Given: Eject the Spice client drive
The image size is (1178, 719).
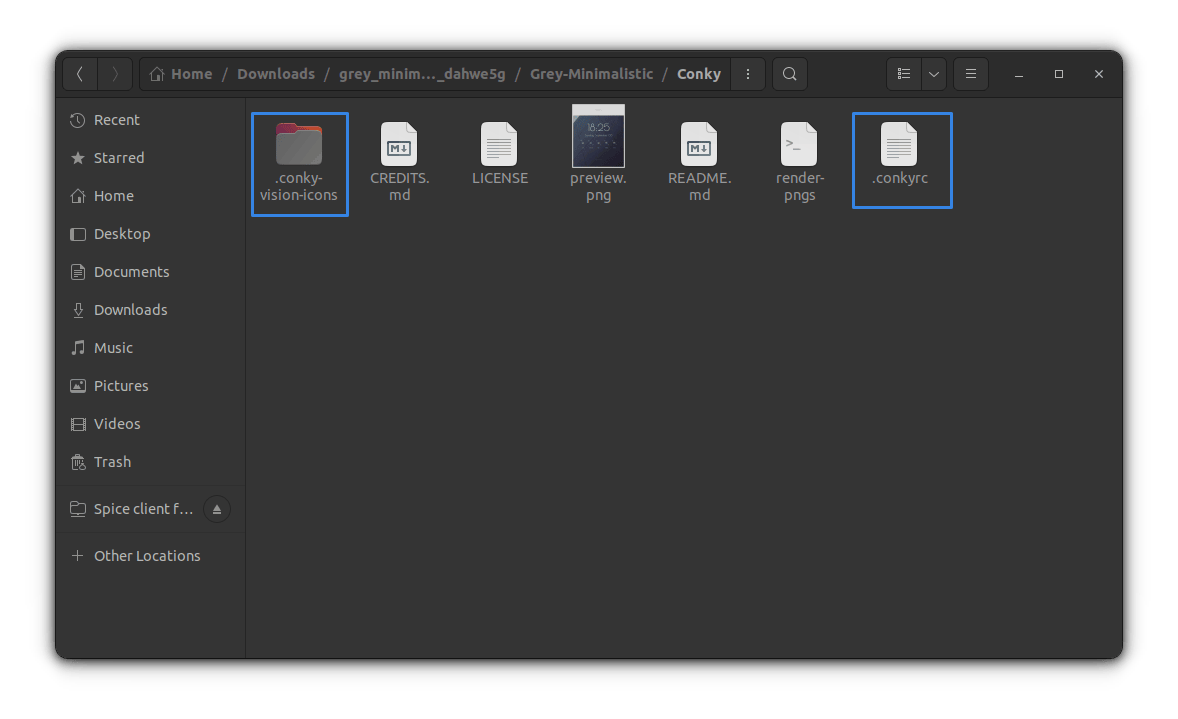Looking at the screenshot, I should pyautogui.click(x=217, y=509).
